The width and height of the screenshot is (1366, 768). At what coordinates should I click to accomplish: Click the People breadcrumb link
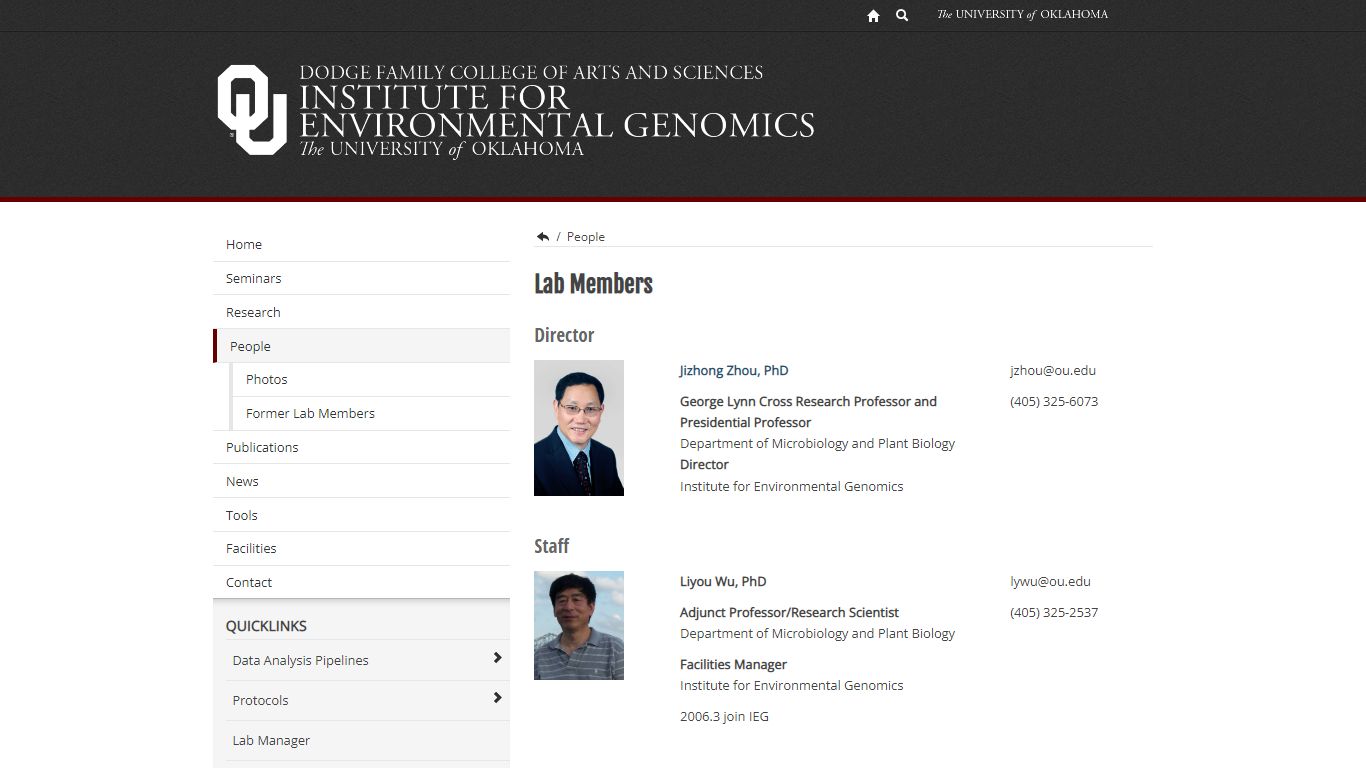(x=586, y=237)
